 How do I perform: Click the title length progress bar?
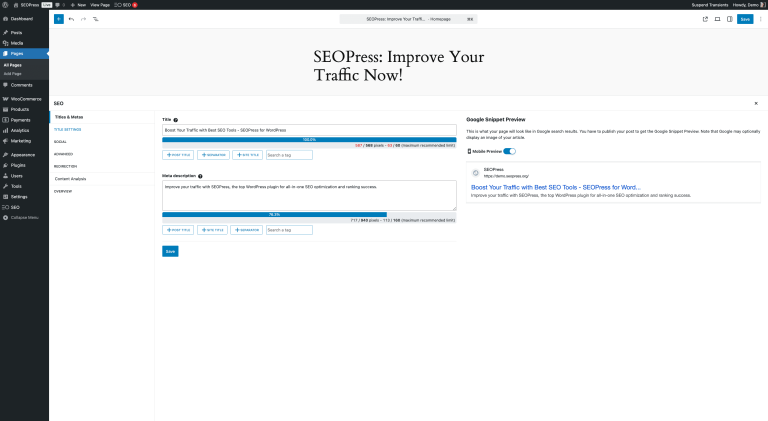point(309,140)
